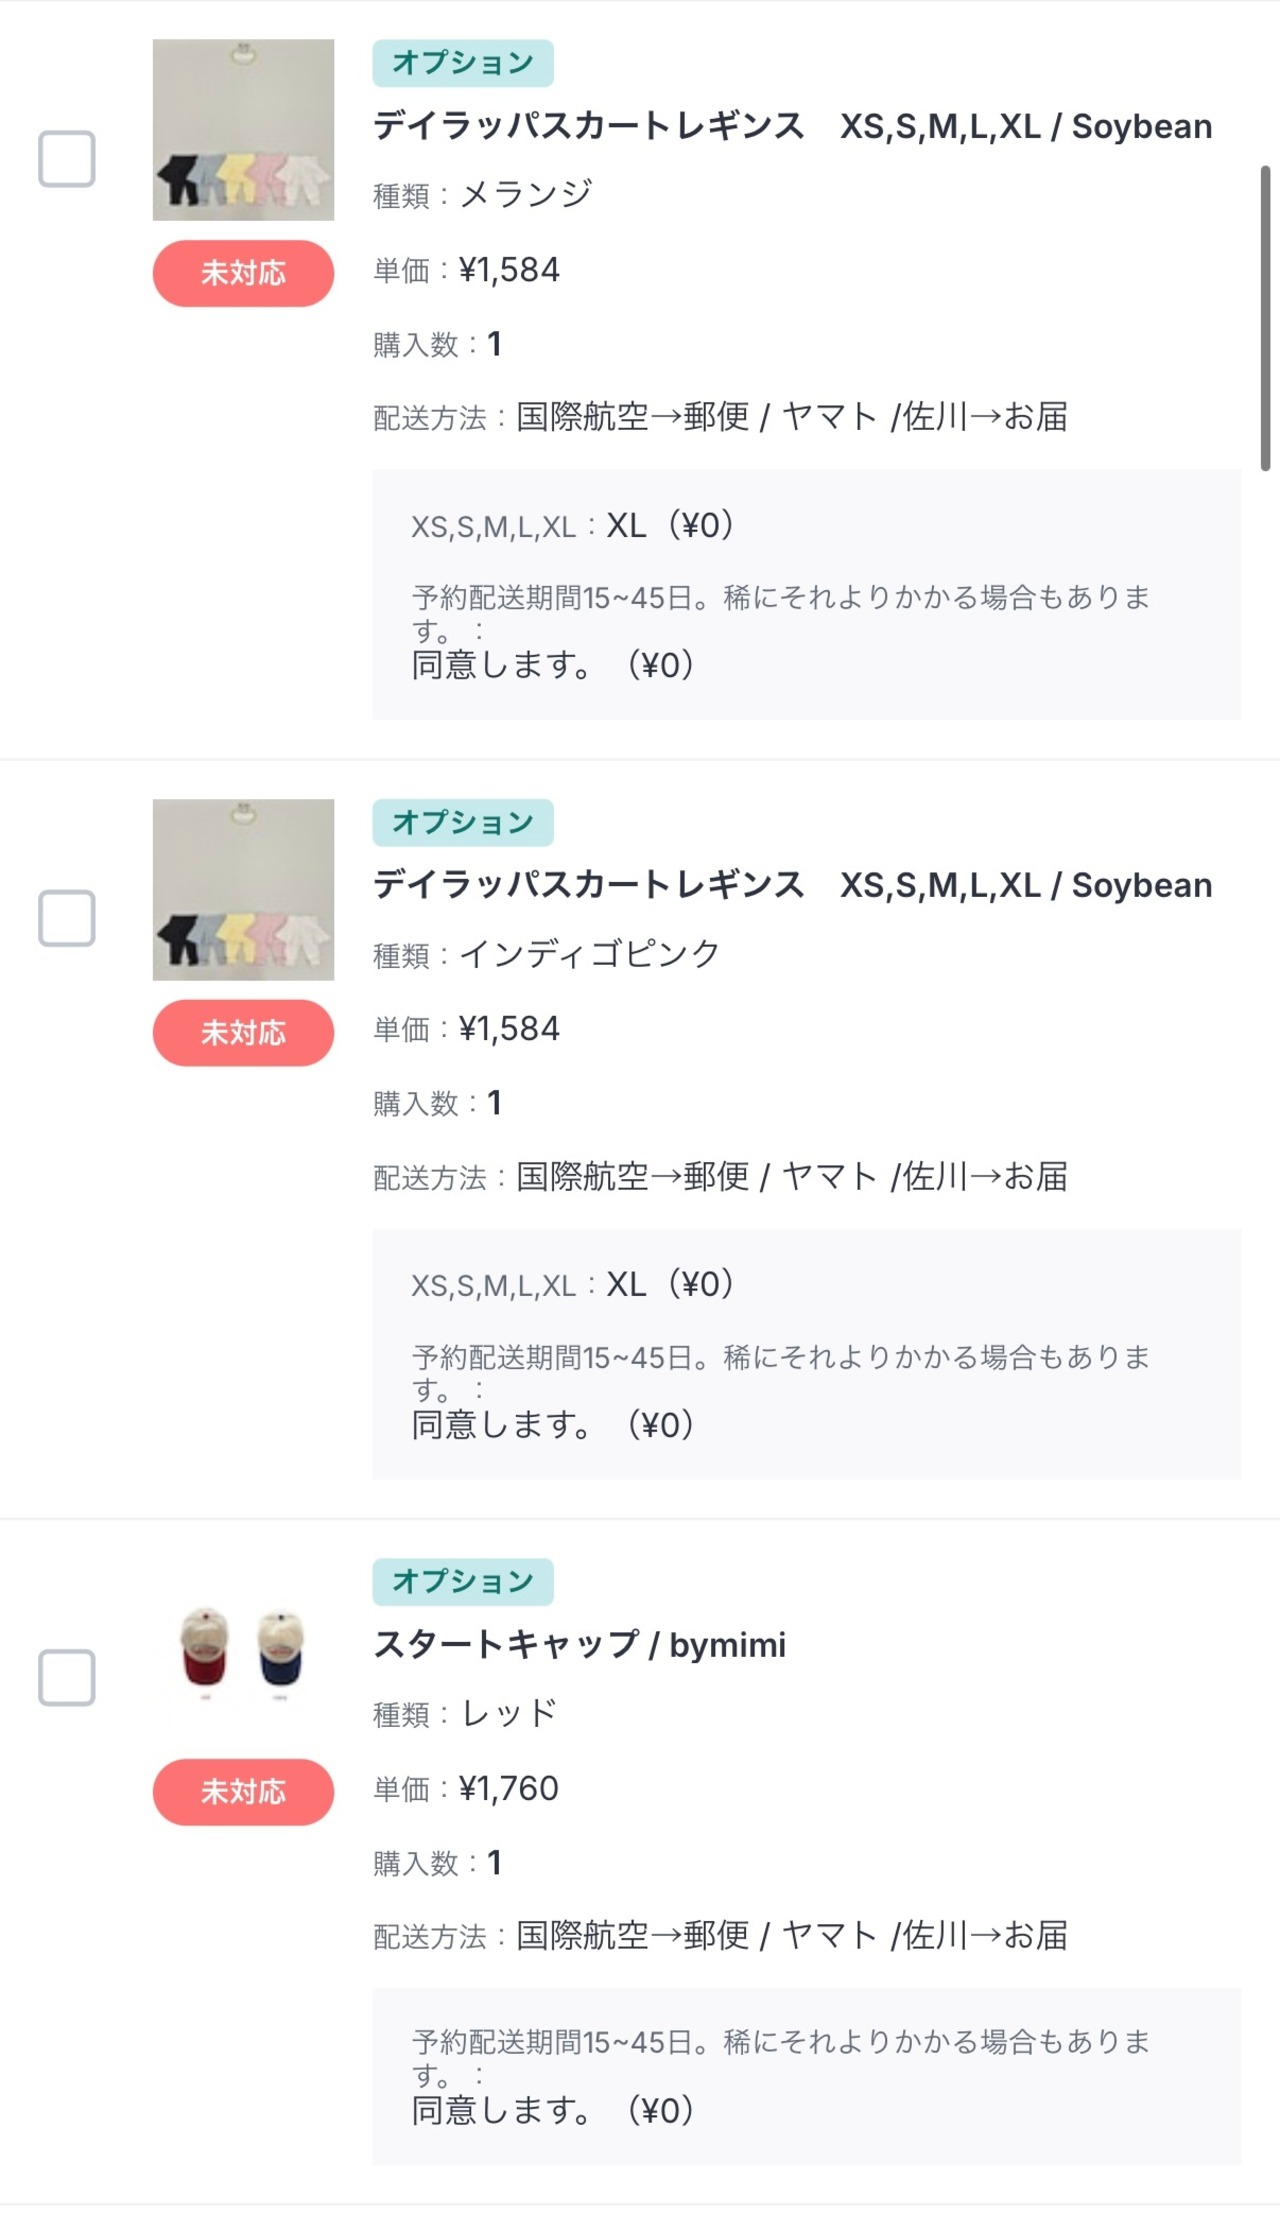Tick the checkbox for the メランジ leggings item
Image resolution: width=1280 pixels, height=2214 pixels.
67,159
